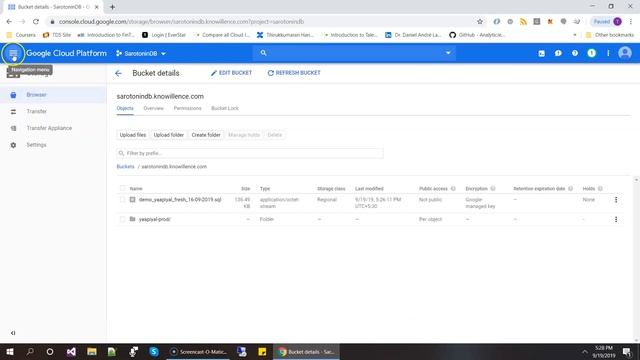Click the Chrome back button
640x360 pixels.
point(9,21)
